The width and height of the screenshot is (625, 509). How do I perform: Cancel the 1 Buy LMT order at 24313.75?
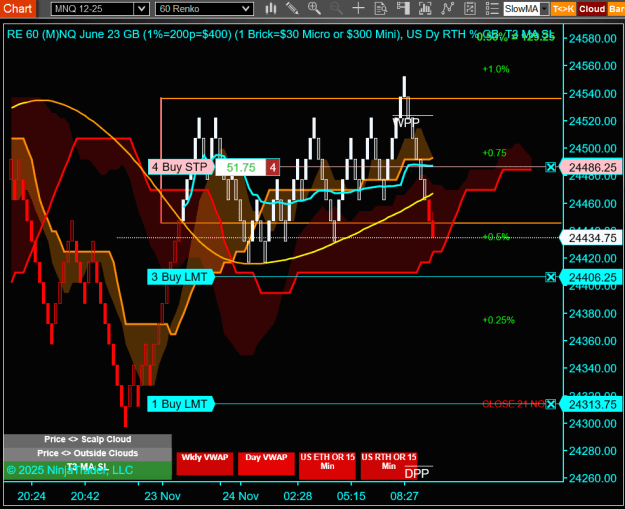click(x=550, y=404)
